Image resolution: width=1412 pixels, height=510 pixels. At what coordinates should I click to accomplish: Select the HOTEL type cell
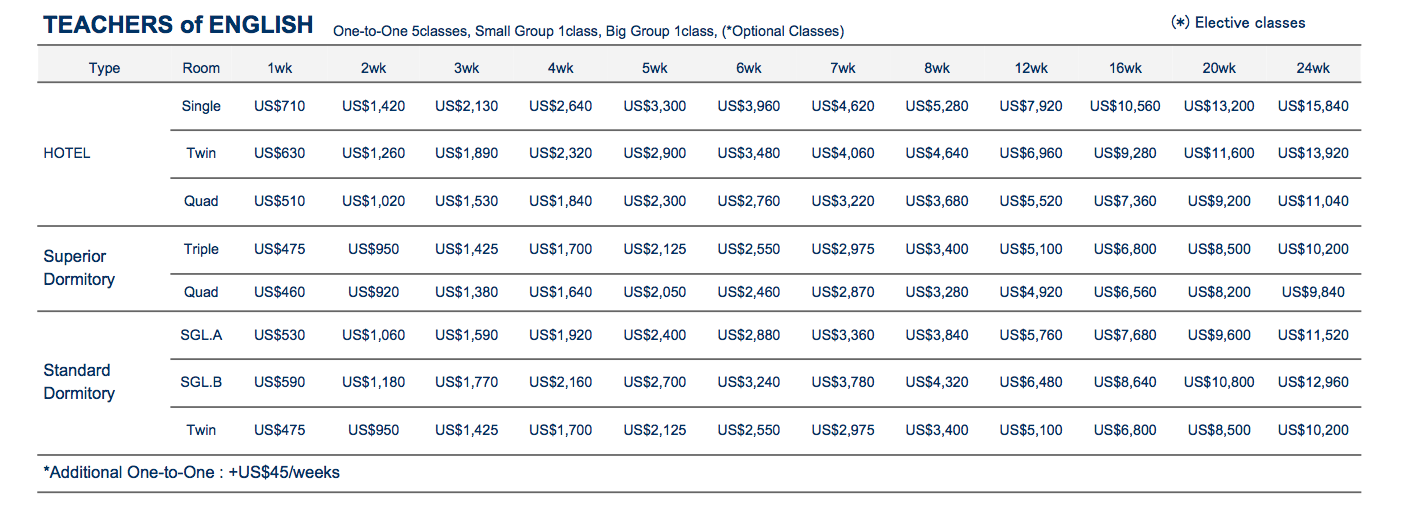(67, 153)
